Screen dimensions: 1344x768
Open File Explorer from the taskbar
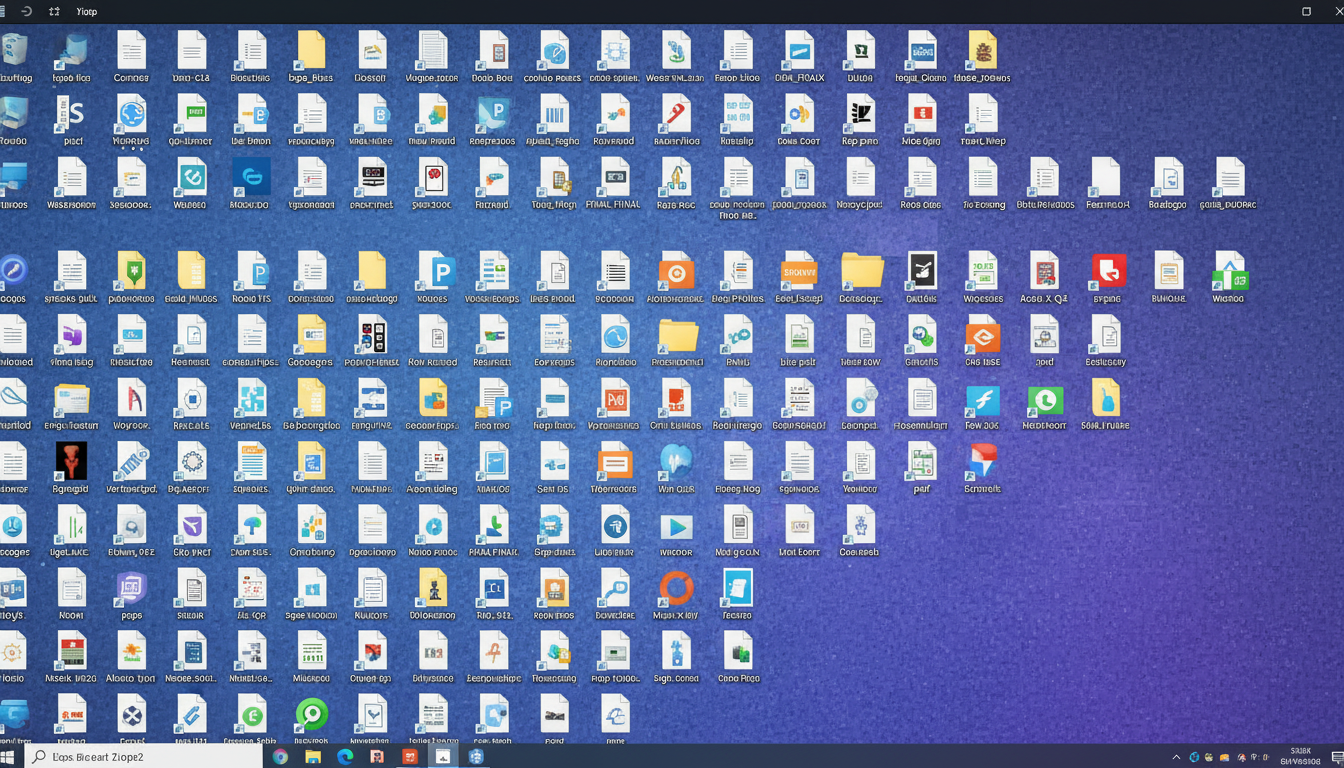pos(314,756)
